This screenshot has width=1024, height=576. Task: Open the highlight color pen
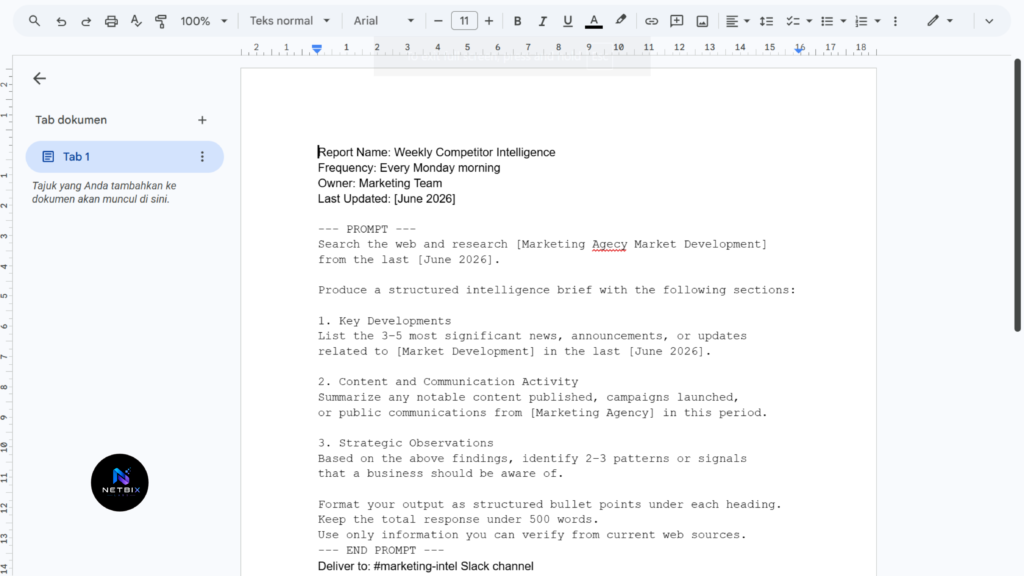pos(620,21)
